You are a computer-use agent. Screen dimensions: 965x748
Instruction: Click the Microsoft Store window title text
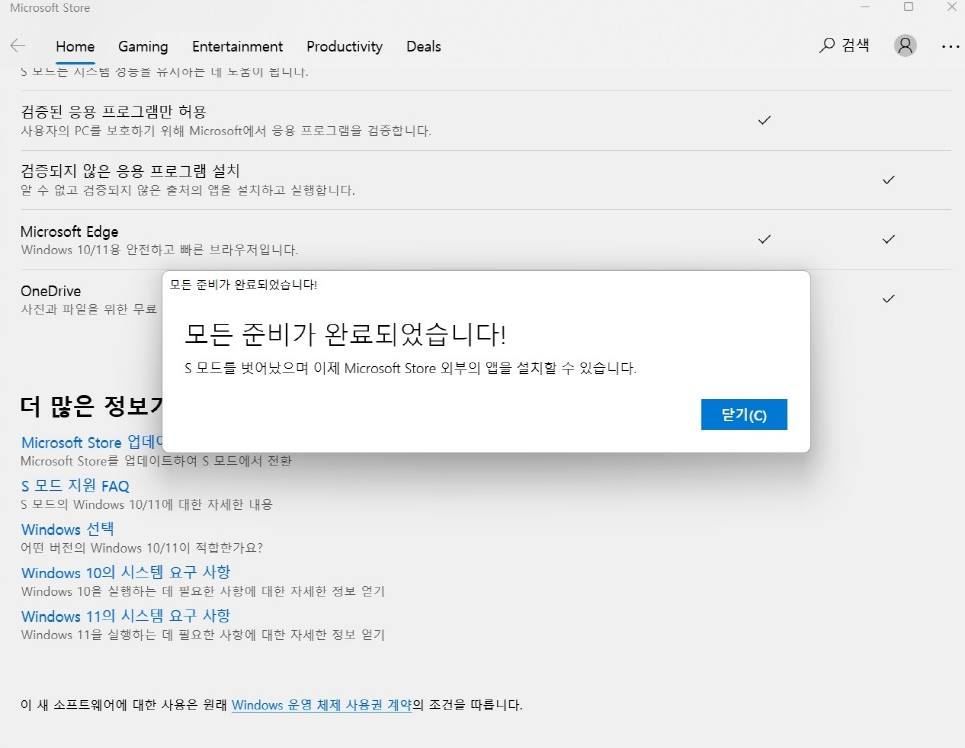pyautogui.click(x=50, y=8)
